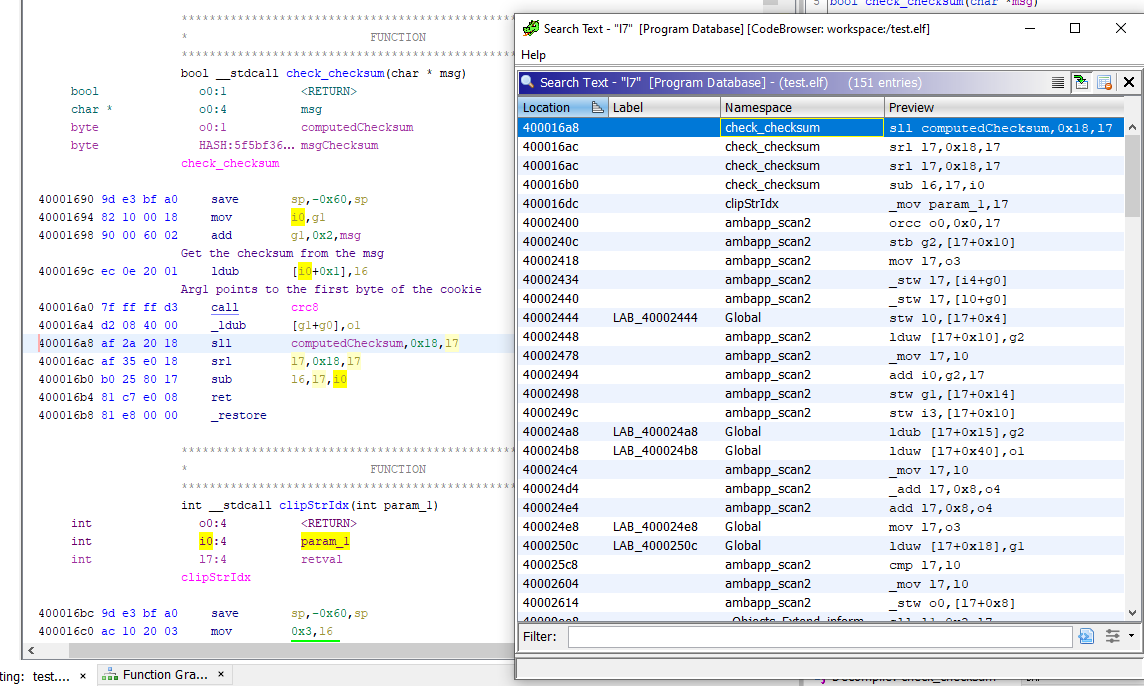Click the scroll-down arrow of the results table
The width and height of the screenshot is (1144, 686).
1132,612
